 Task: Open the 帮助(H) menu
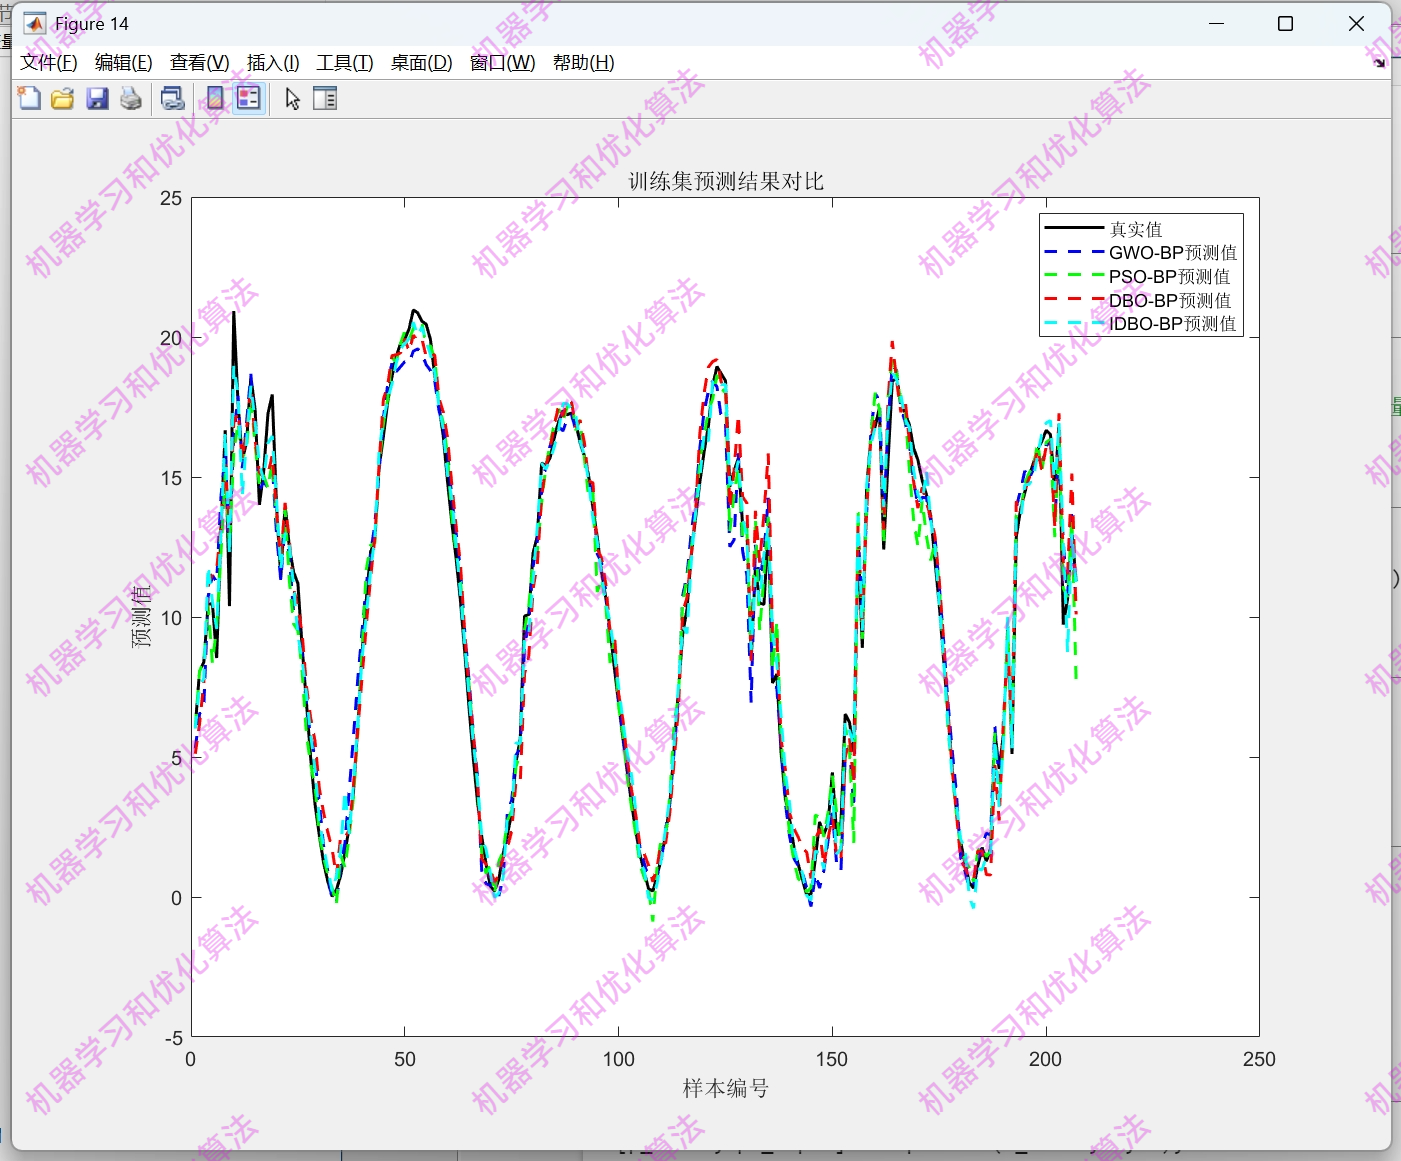click(584, 63)
